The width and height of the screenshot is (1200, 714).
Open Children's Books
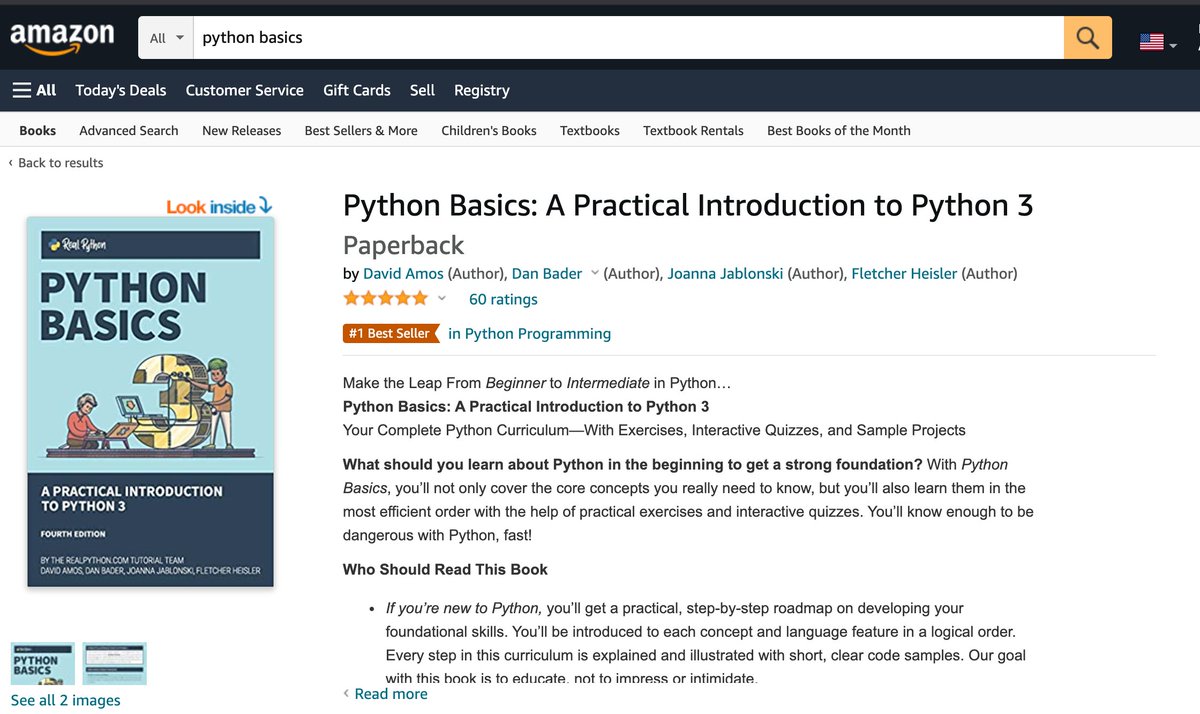pyautogui.click(x=489, y=130)
